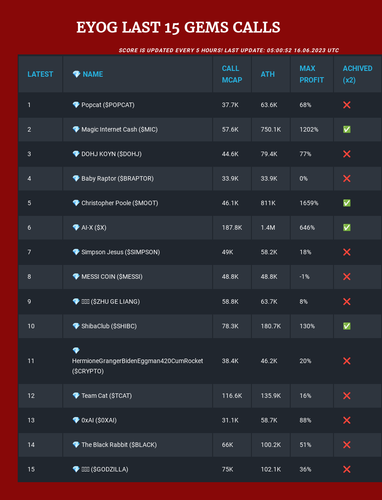Image resolution: width=382 pixels, height=500 pixels.
Task: Select the DOHJ KOYN ($DOHJ) name
Action: click(111, 154)
